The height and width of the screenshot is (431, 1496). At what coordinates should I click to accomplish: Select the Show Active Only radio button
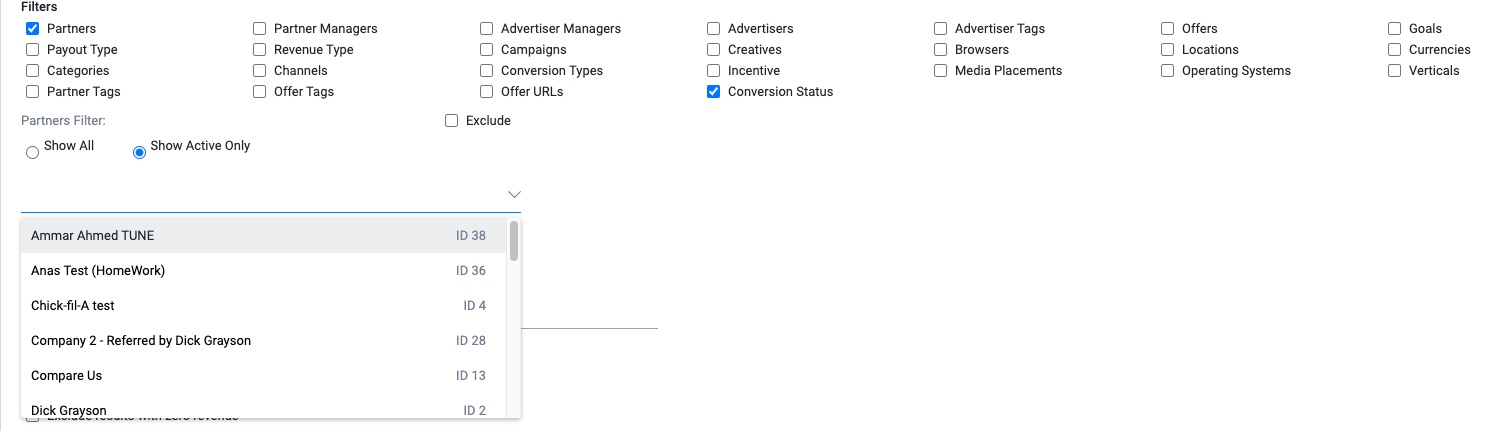pyautogui.click(x=140, y=152)
